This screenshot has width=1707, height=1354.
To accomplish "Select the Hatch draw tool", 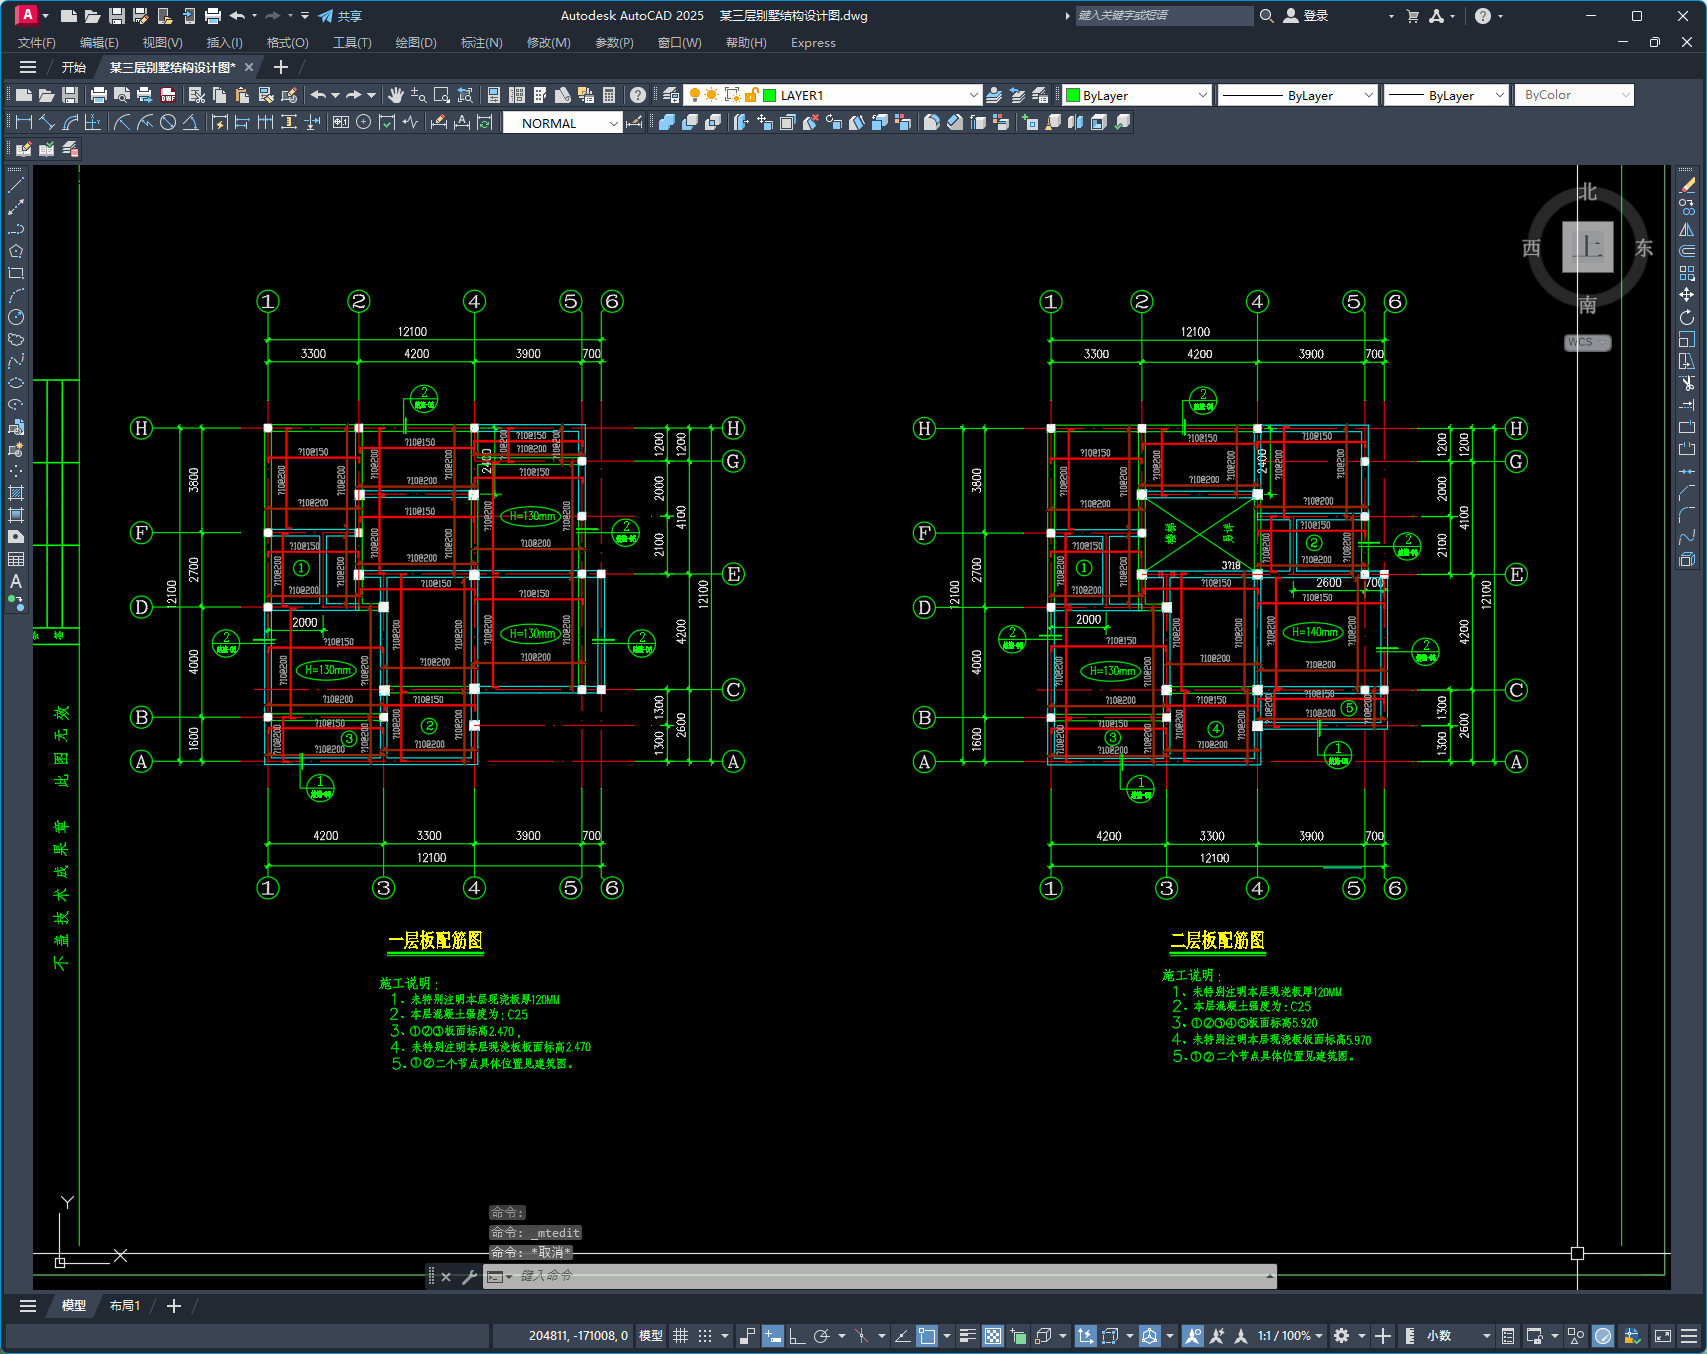I will (x=16, y=493).
